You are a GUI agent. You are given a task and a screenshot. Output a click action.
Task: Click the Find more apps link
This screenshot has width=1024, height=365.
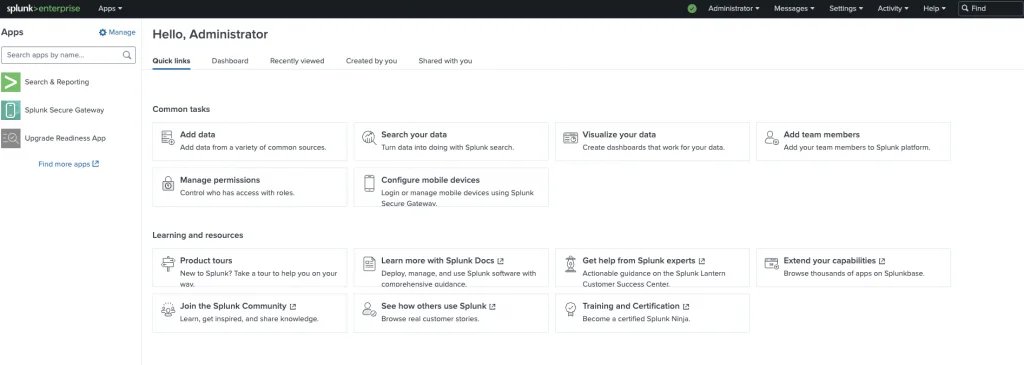(x=69, y=164)
